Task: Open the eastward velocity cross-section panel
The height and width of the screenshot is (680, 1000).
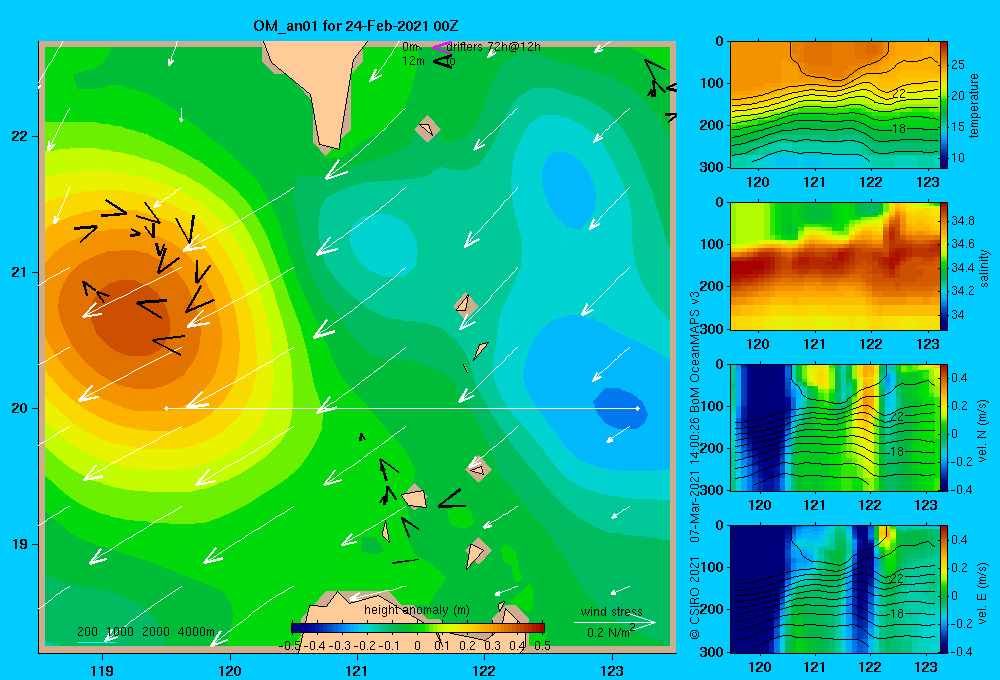Action: tap(835, 589)
